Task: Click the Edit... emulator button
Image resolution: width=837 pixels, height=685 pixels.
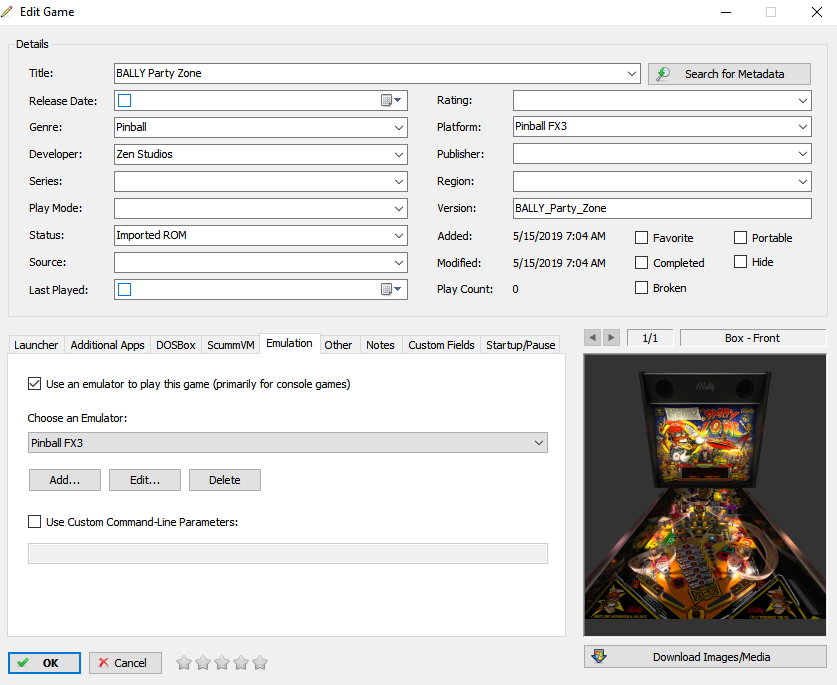Action: 145,480
